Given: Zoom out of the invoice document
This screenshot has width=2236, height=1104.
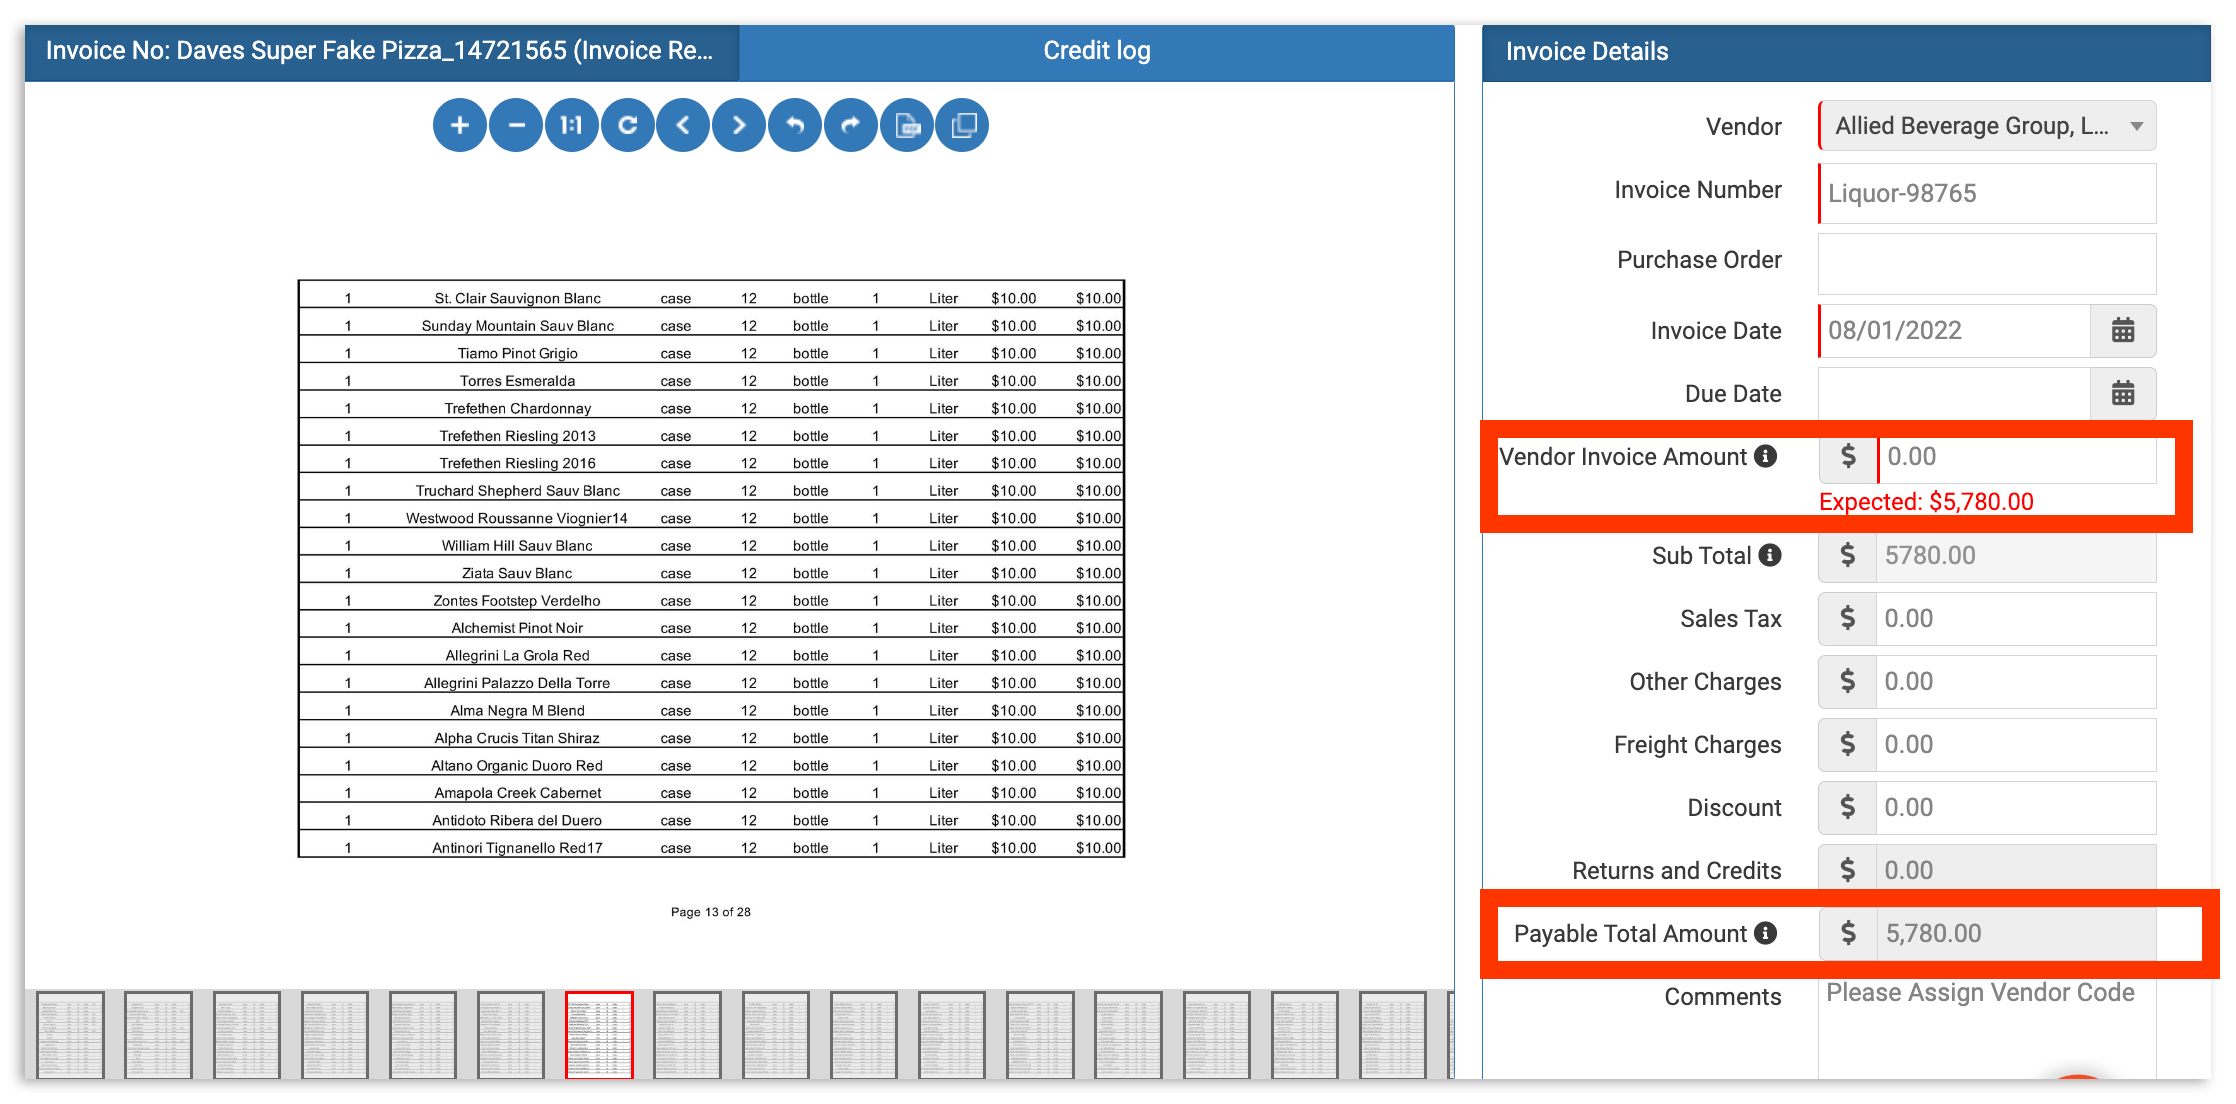Looking at the screenshot, I should 516,124.
